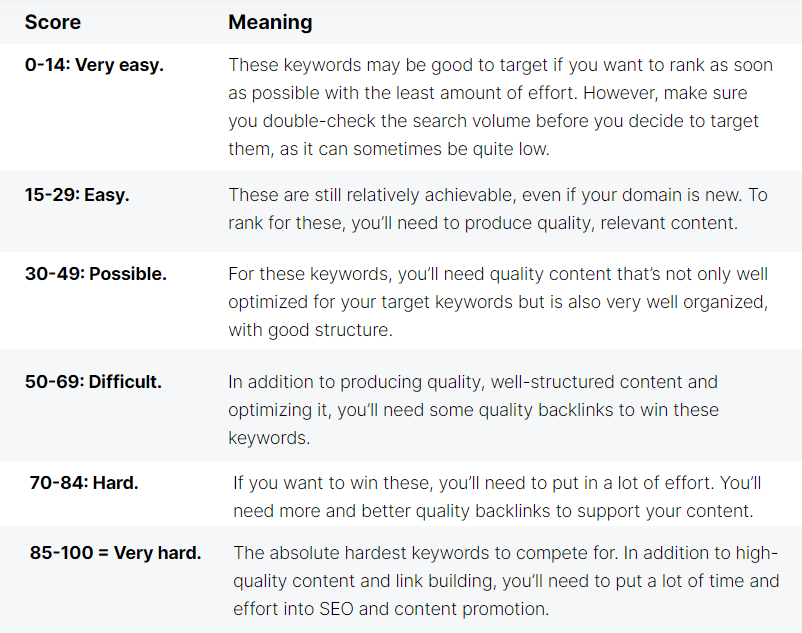This screenshot has width=802, height=633.
Task: Click the '85-100 = Very hard.' score label
Action: coord(115,553)
